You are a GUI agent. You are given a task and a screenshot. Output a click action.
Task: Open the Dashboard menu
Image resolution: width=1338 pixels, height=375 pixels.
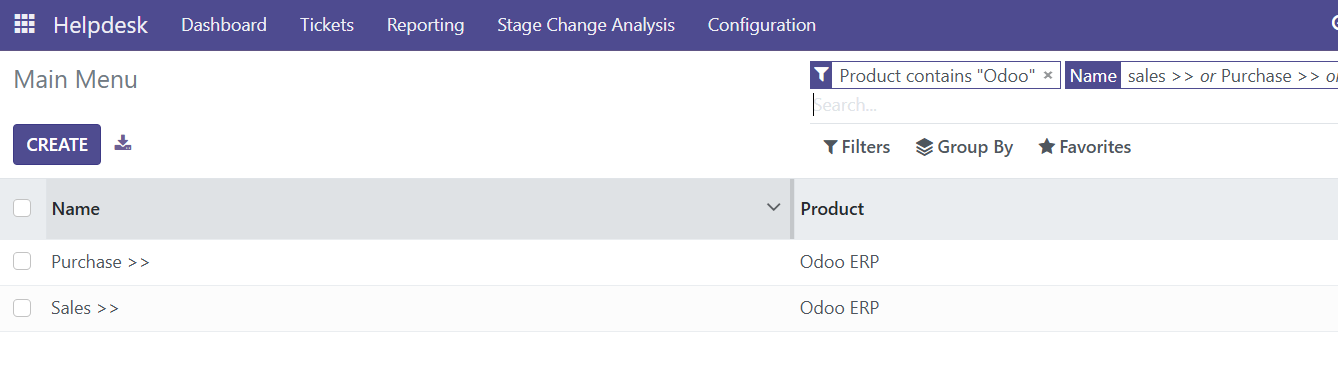click(224, 25)
